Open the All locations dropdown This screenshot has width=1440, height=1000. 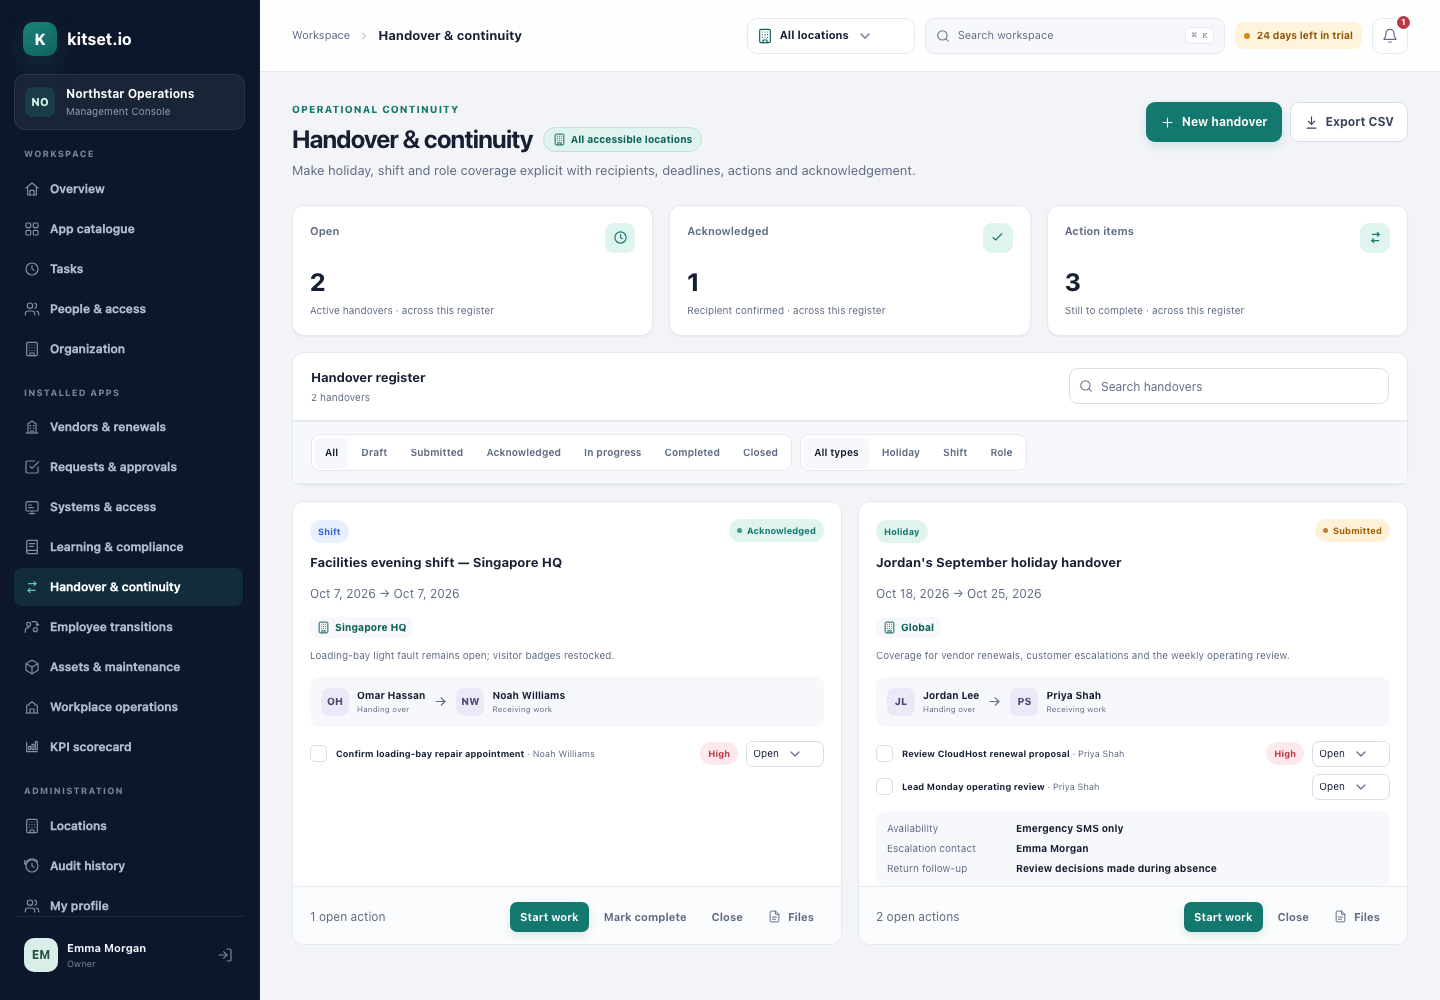tap(831, 36)
